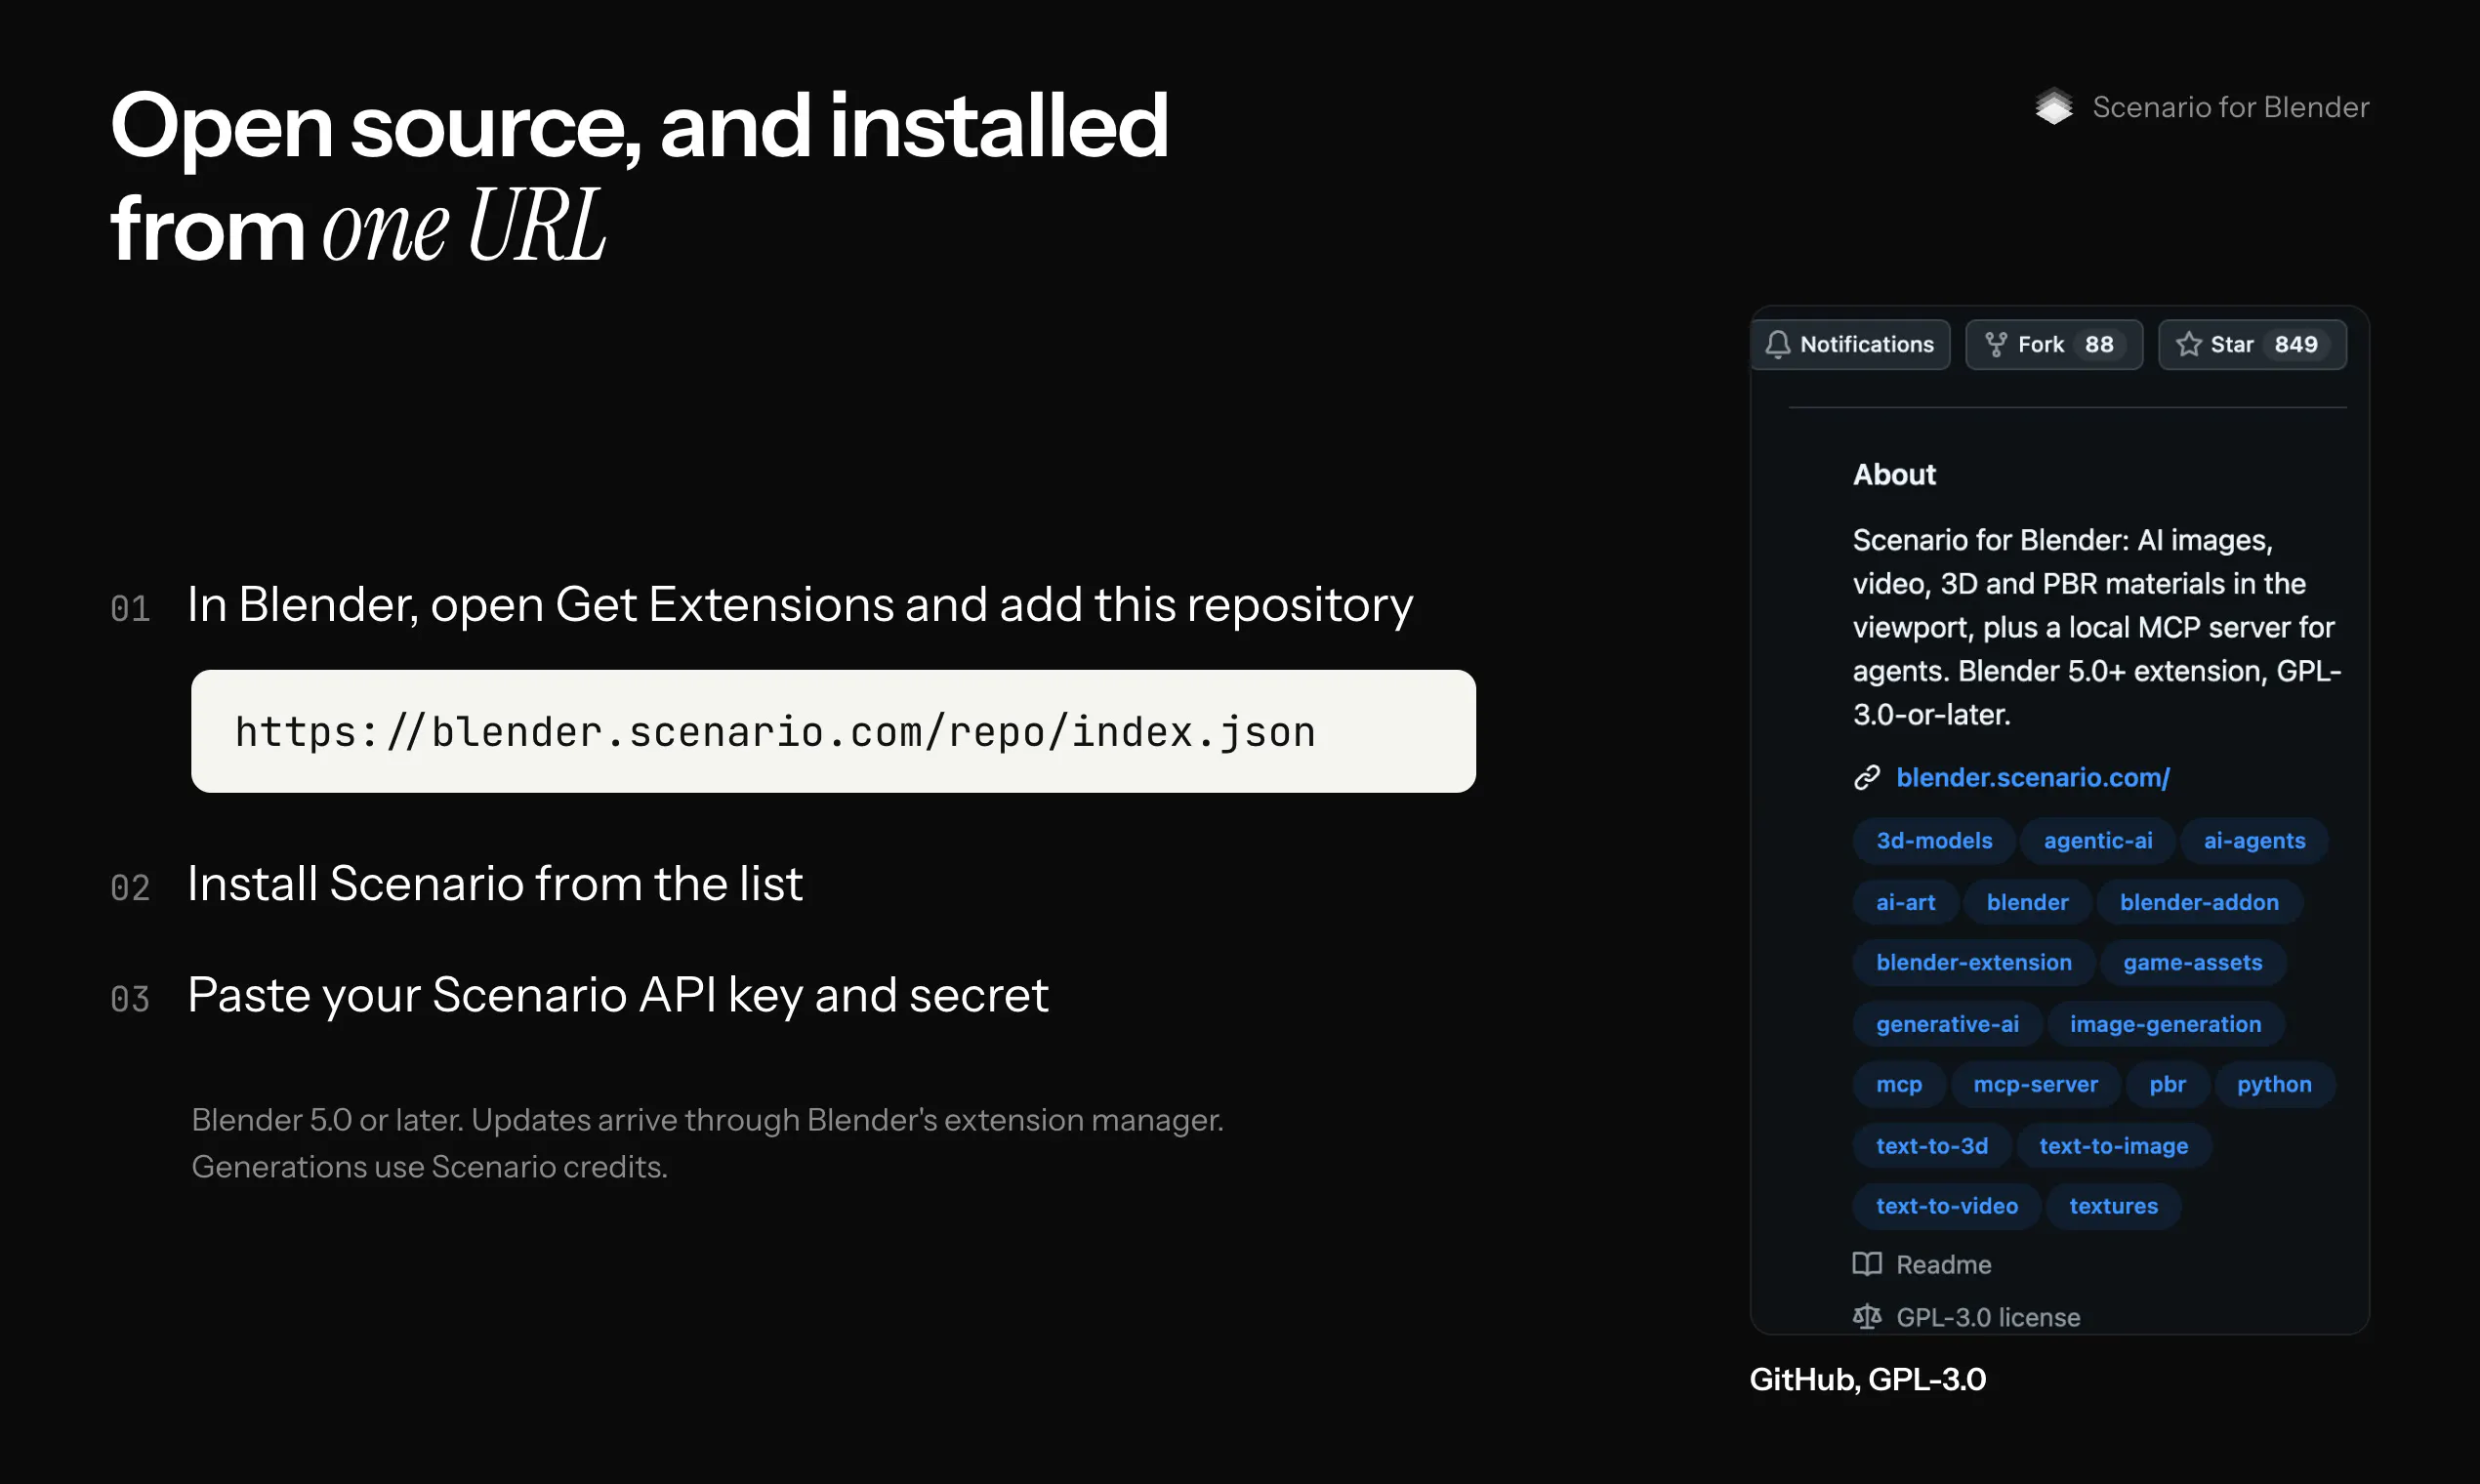This screenshot has width=2480, height=1484.
Task: Open the blender.scenario.com link
Action: click(x=2032, y=777)
